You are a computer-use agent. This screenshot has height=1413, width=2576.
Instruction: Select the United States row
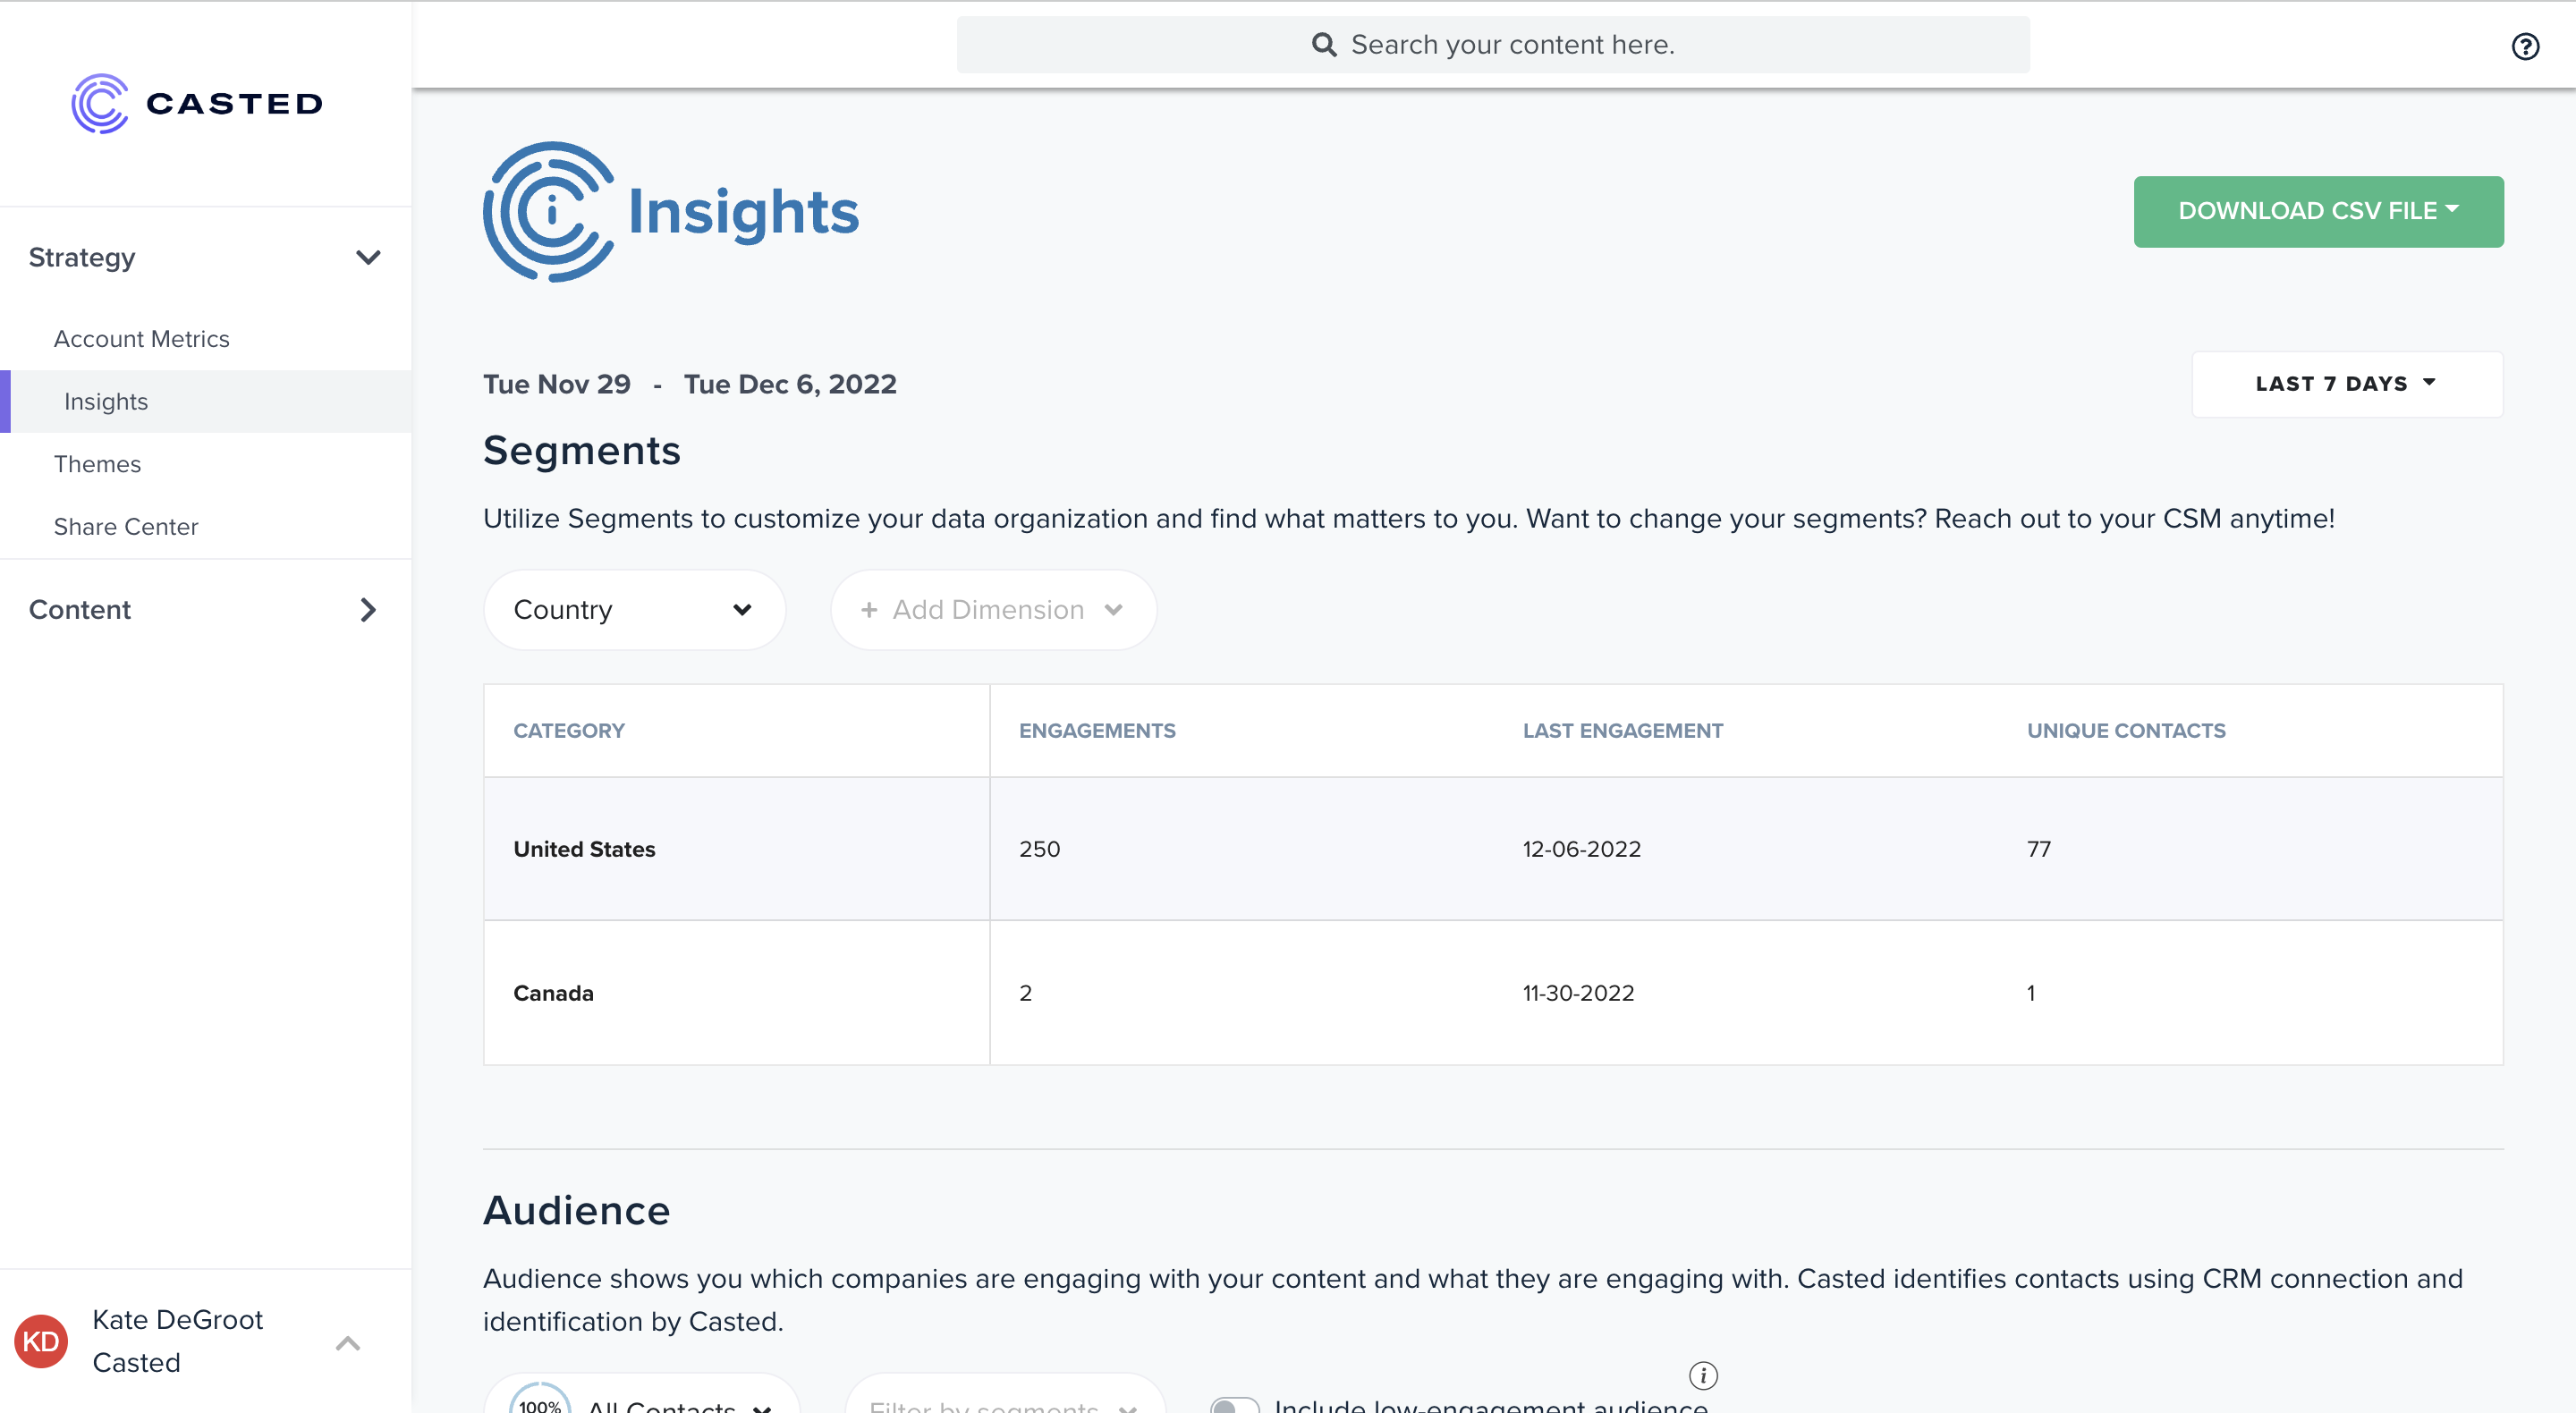pyautogui.click(x=1493, y=849)
